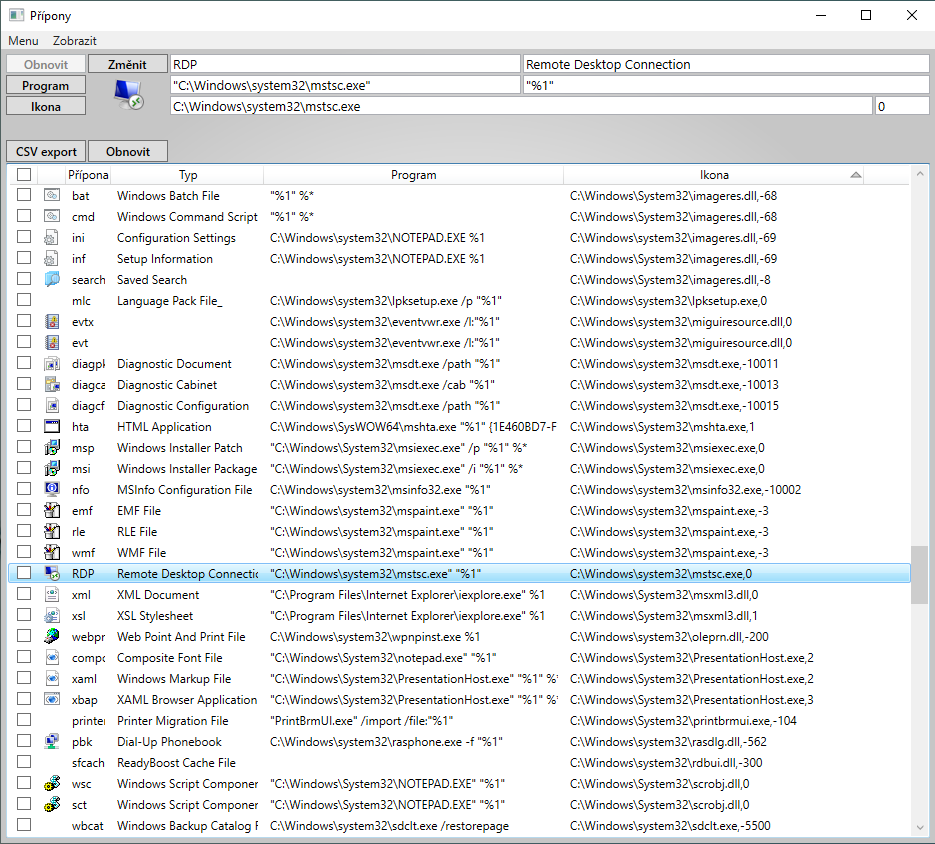
Task: Click the evtx event viewer icon
Action: pyautogui.click(x=52, y=321)
